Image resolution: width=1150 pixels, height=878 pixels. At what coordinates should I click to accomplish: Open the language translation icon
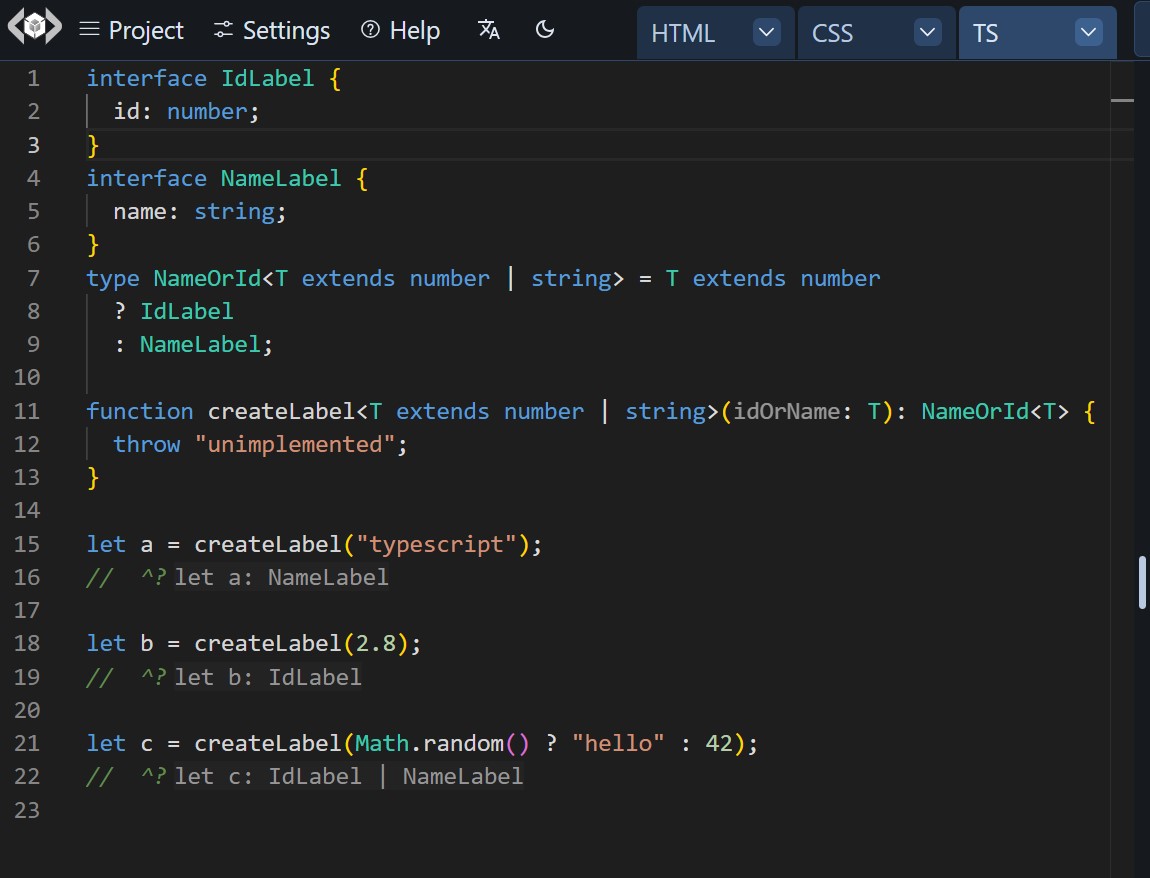point(489,30)
